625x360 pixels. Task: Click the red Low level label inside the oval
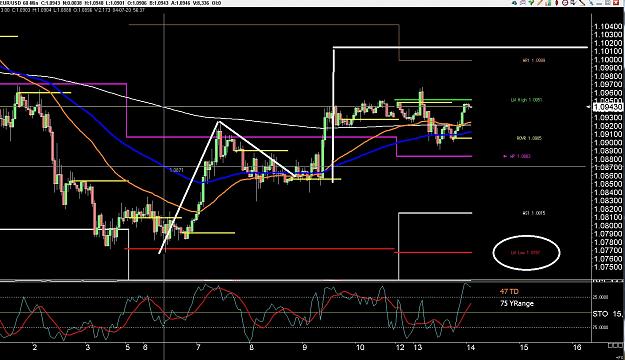[x=526, y=252]
